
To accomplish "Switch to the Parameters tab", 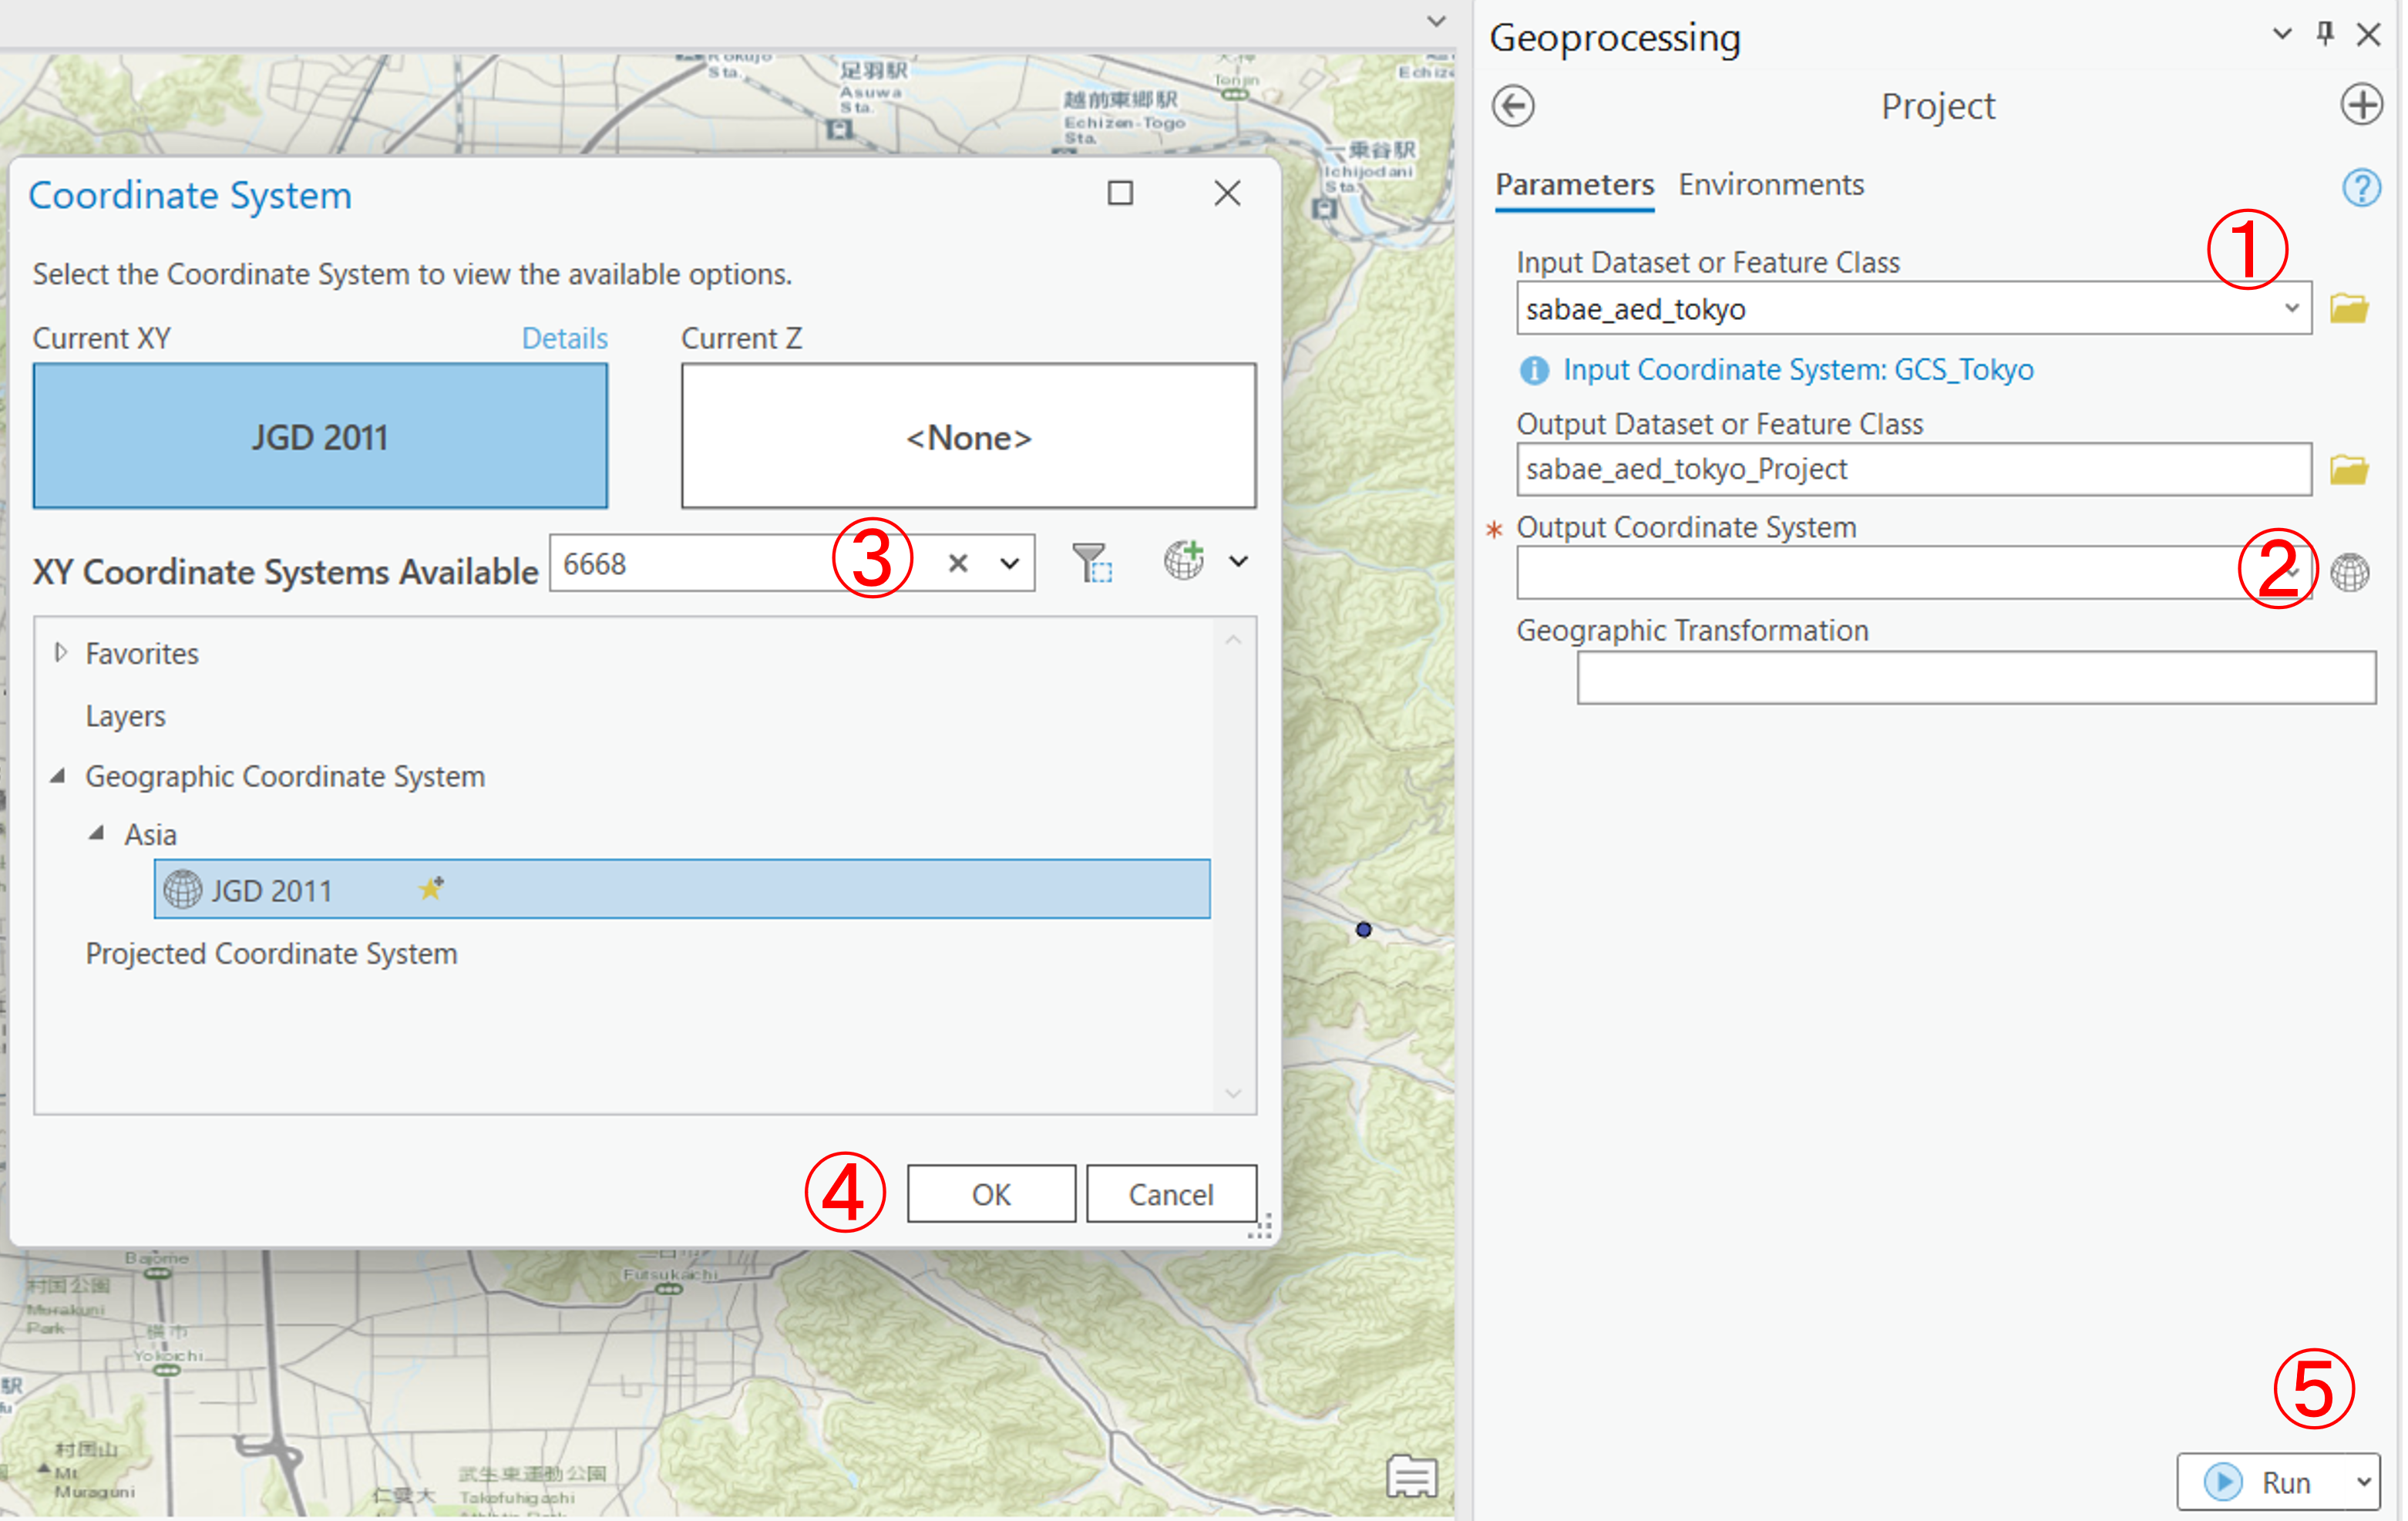I will (x=1574, y=185).
